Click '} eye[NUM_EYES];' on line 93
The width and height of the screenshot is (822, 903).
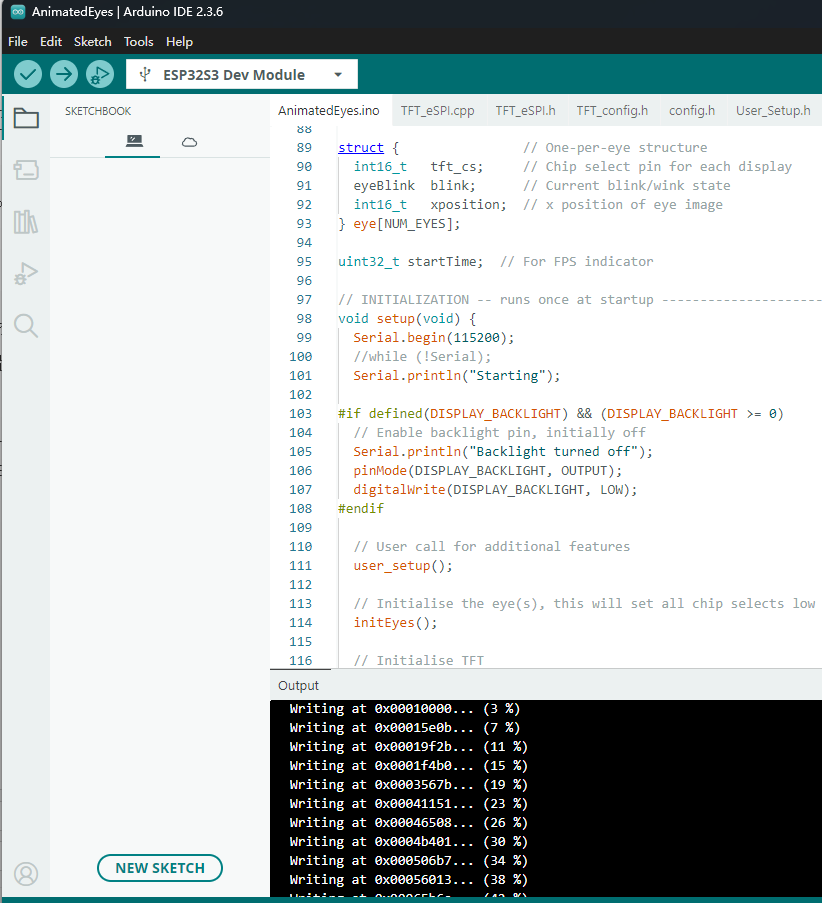pyautogui.click(x=399, y=223)
